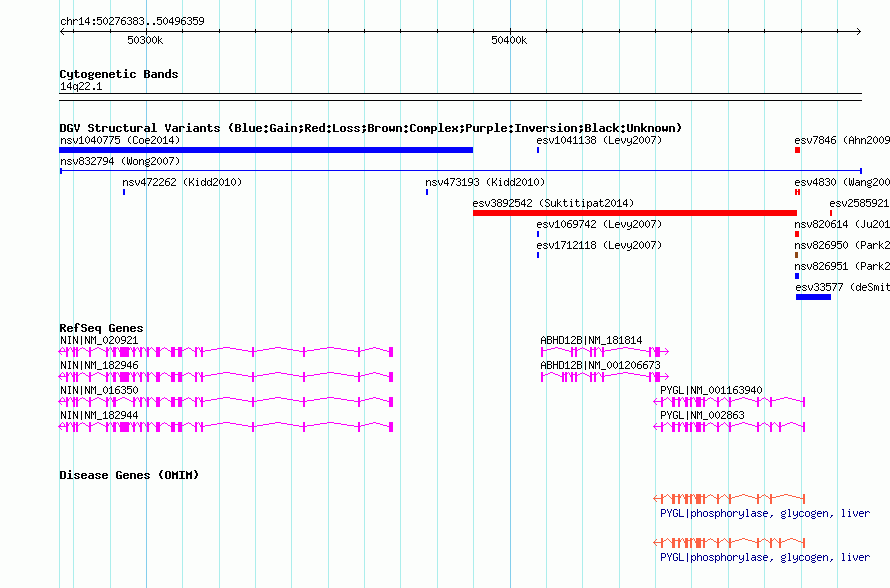Viewport: 890px width, 588px height.
Task: Click the nsv473193 small blue marker
Action: tap(427, 192)
